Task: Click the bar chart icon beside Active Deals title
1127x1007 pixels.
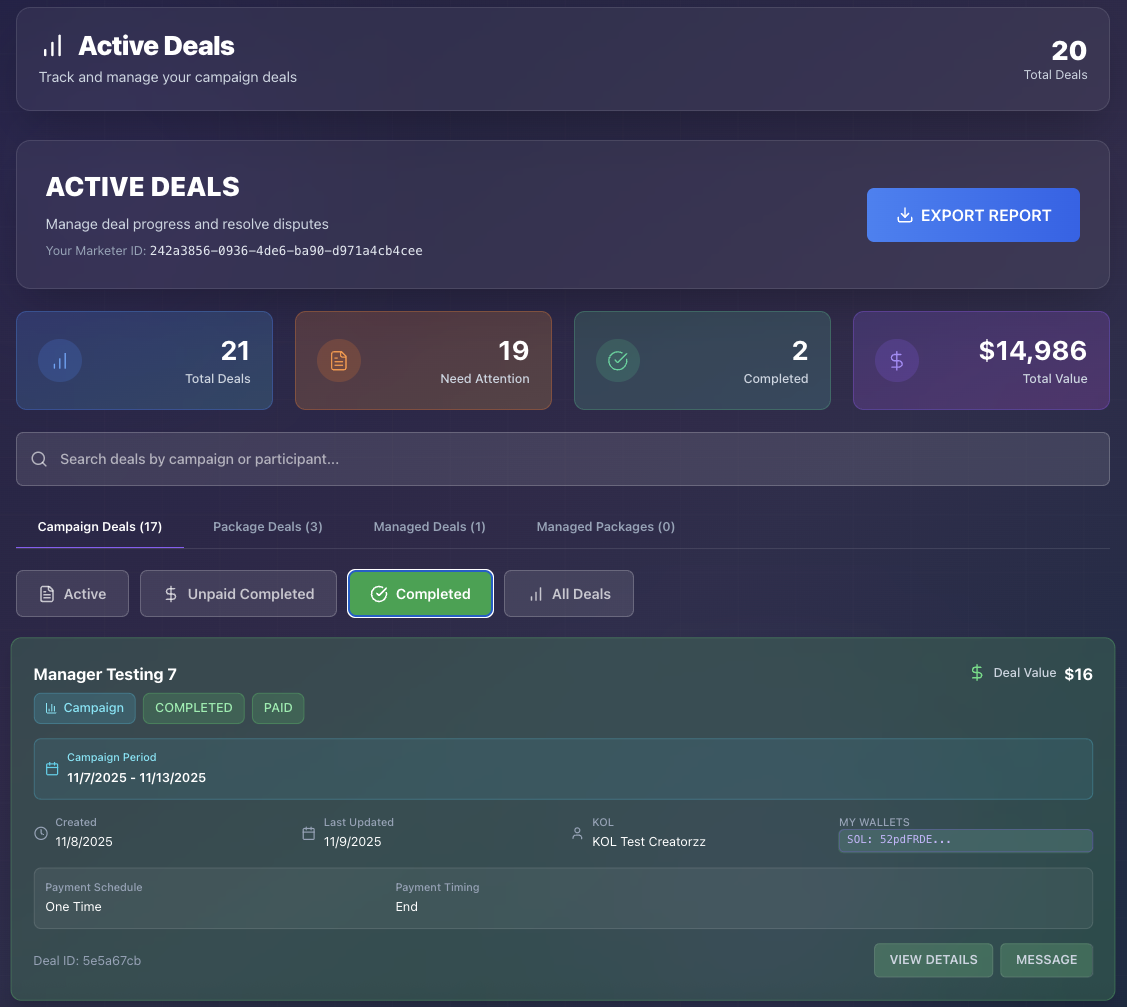Action: coord(53,44)
